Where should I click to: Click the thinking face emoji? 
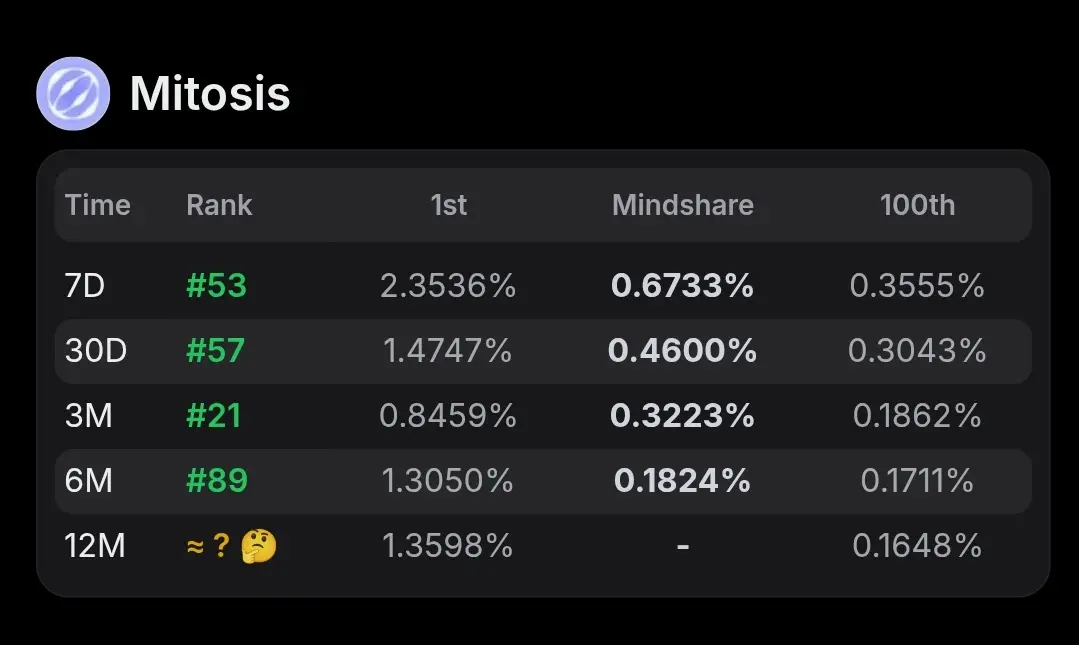pyautogui.click(x=259, y=547)
